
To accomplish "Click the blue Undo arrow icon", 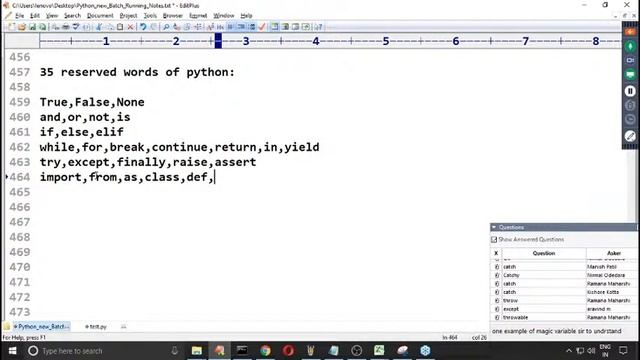I will tap(143, 27).
